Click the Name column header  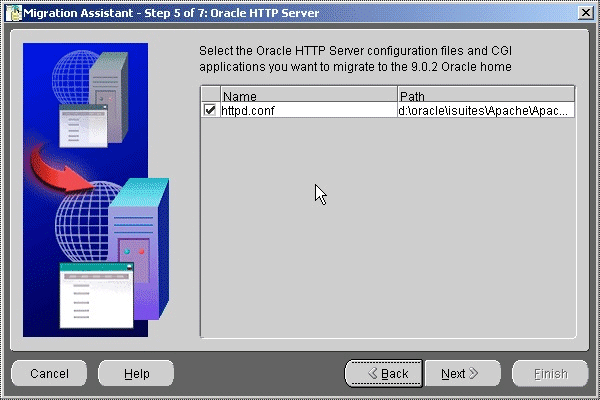point(309,95)
